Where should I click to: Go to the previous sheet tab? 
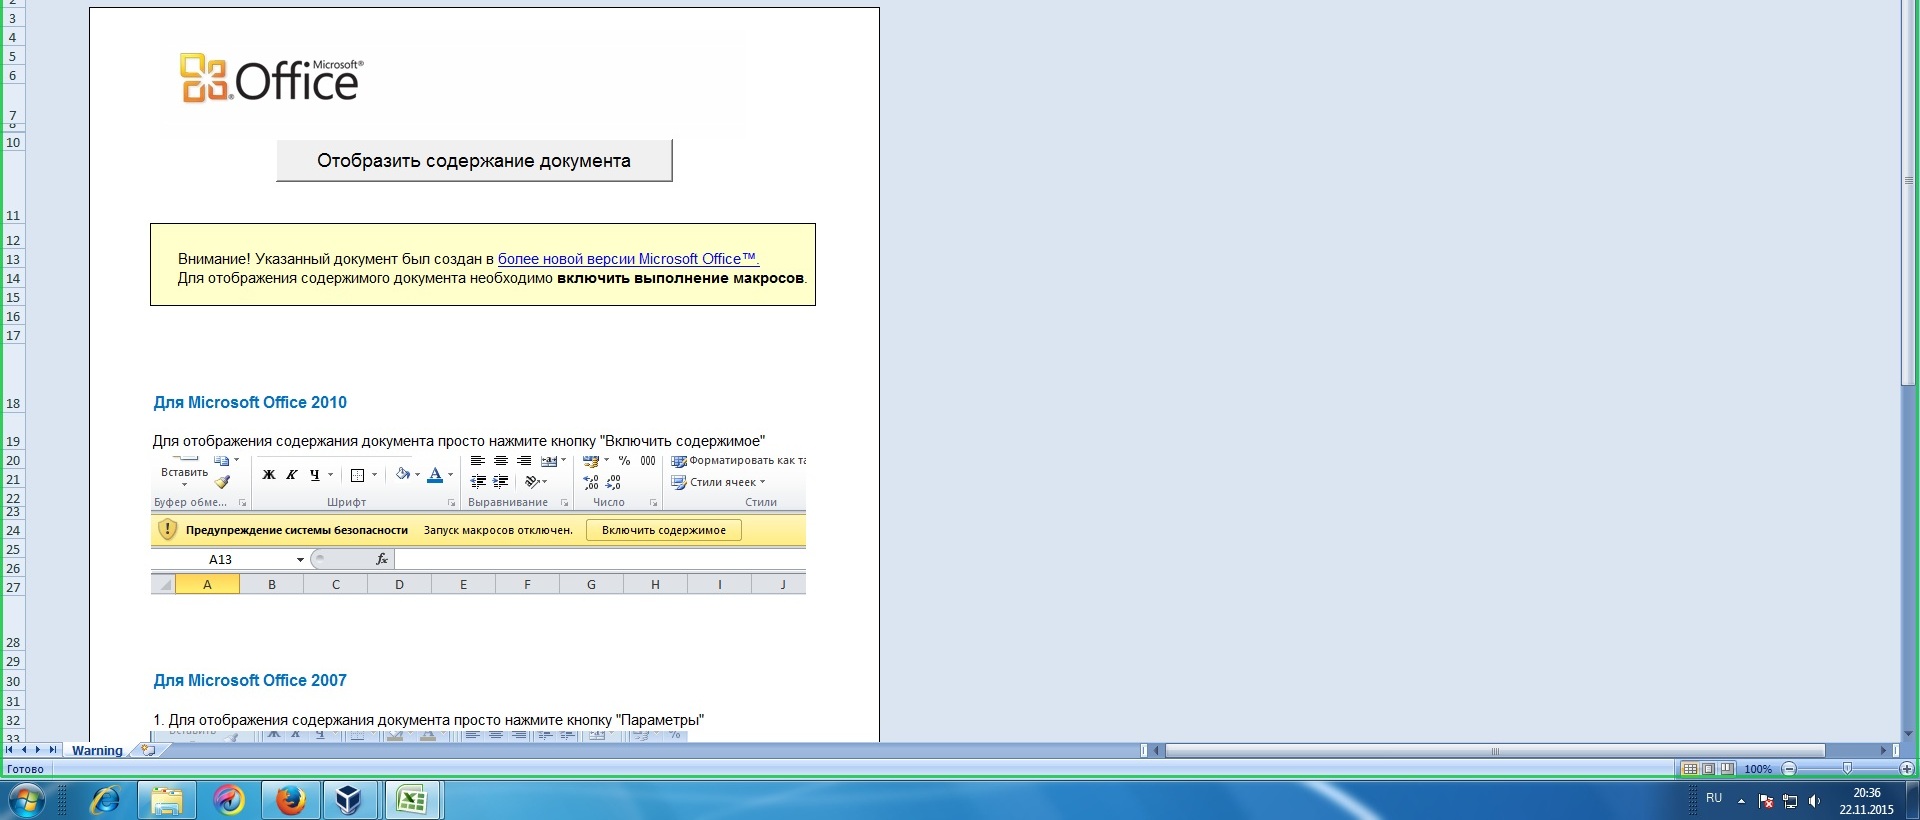coord(24,750)
